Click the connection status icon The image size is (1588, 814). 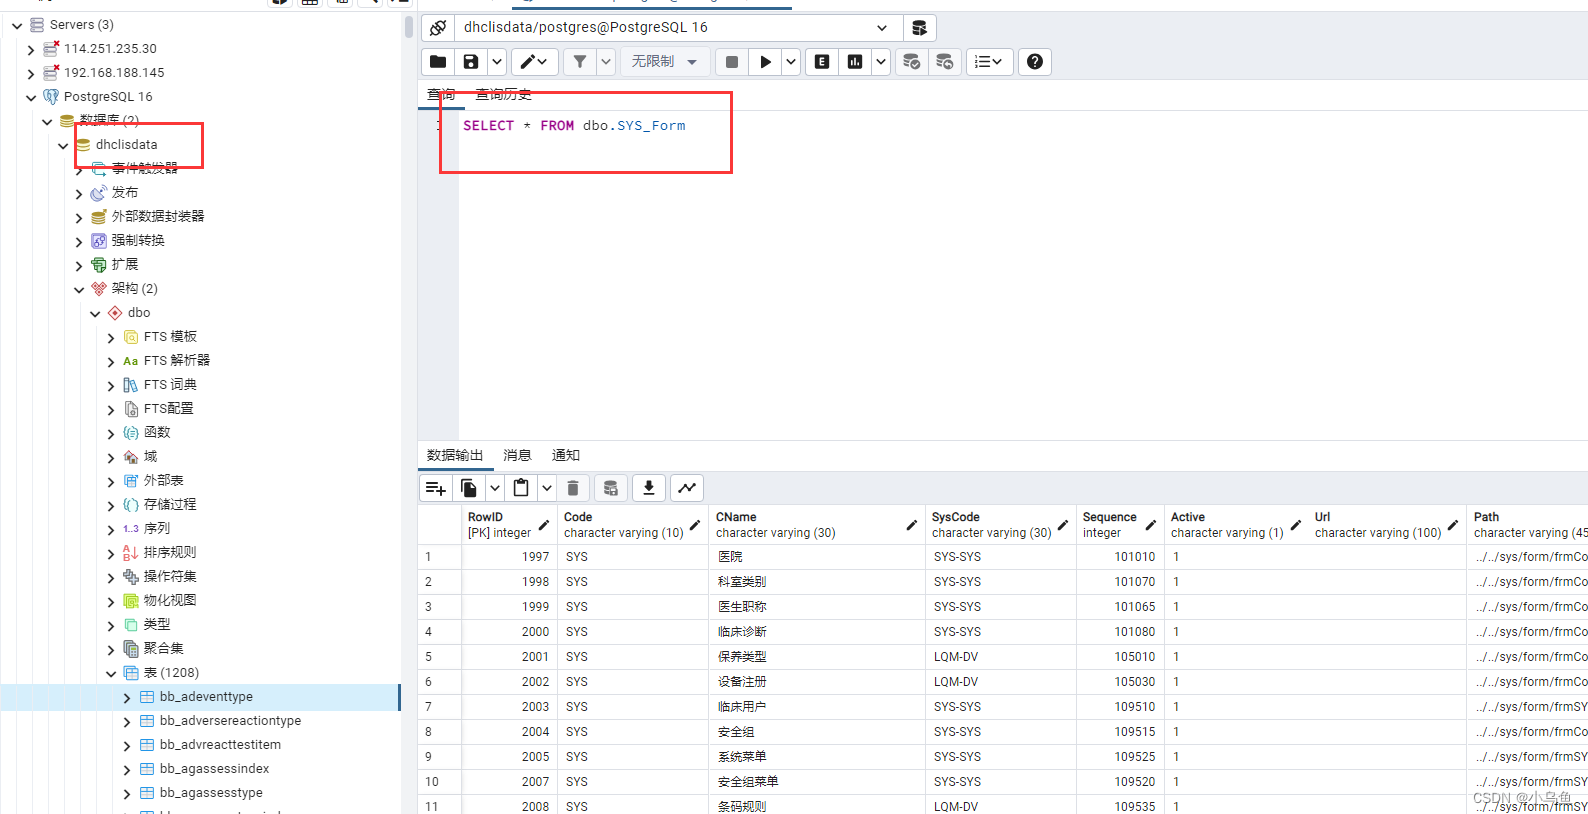coord(438,28)
